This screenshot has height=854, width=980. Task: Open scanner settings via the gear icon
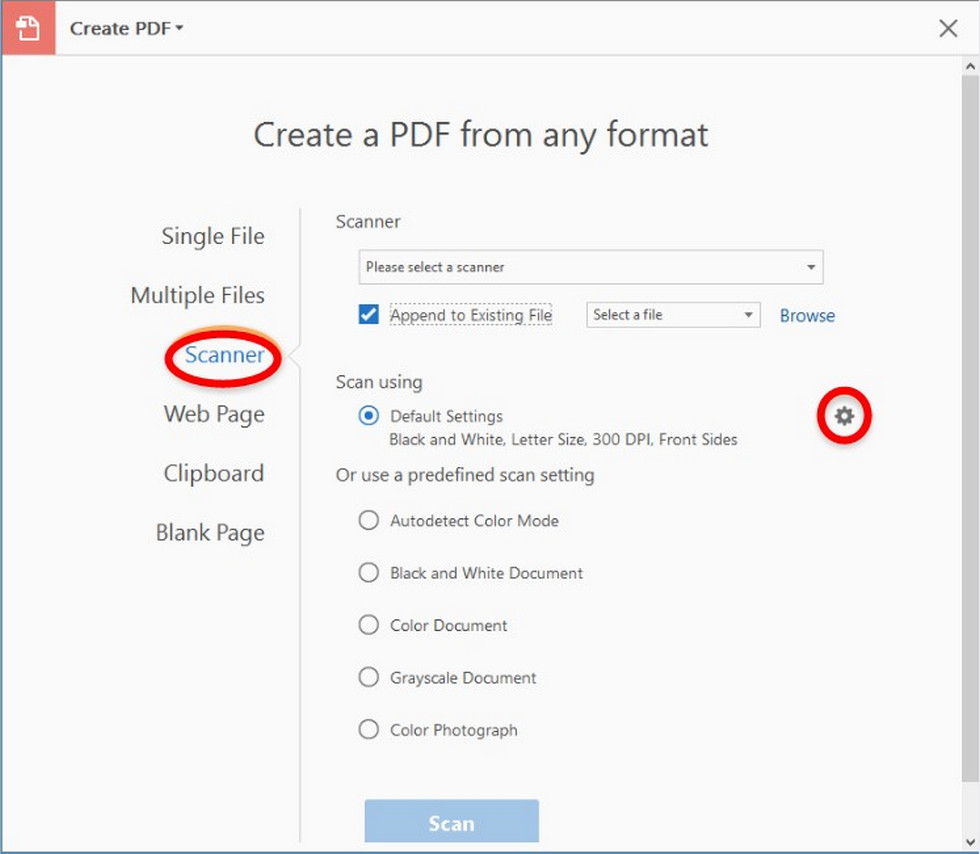coord(844,417)
